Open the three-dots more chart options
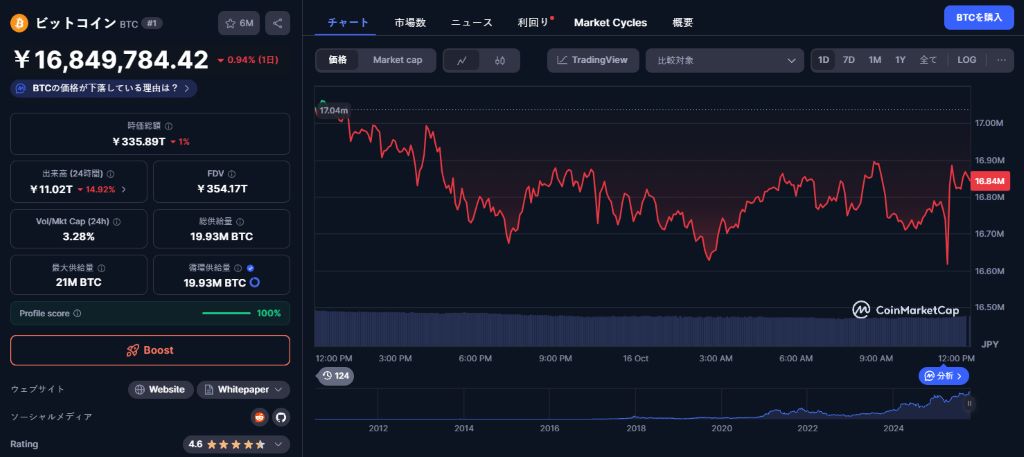Viewport: 1024px width, 457px height. (1001, 60)
